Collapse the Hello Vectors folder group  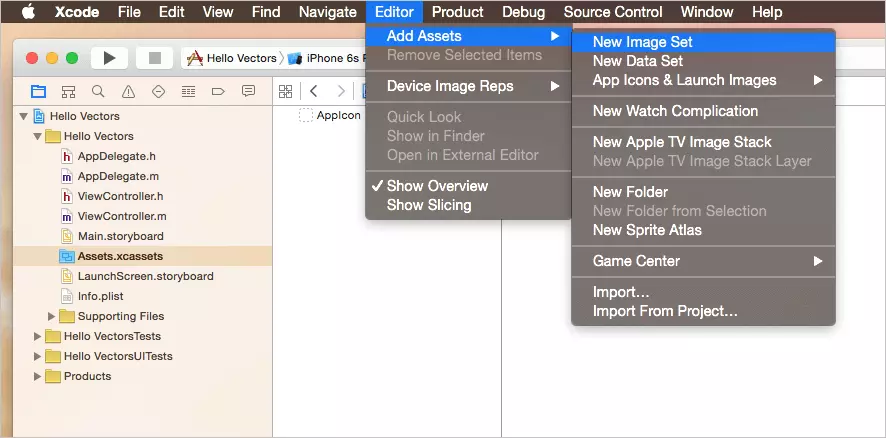tap(37, 136)
